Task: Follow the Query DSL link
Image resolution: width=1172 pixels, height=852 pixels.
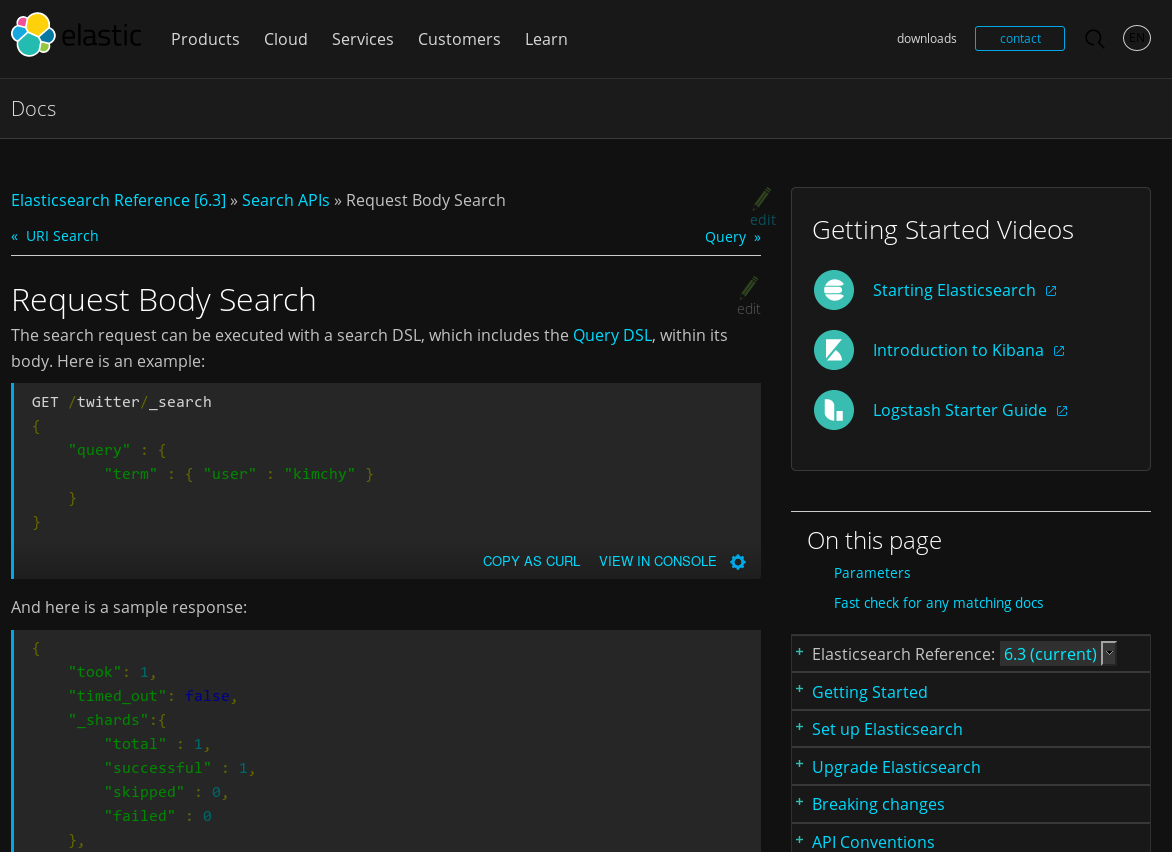Action: coord(612,335)
